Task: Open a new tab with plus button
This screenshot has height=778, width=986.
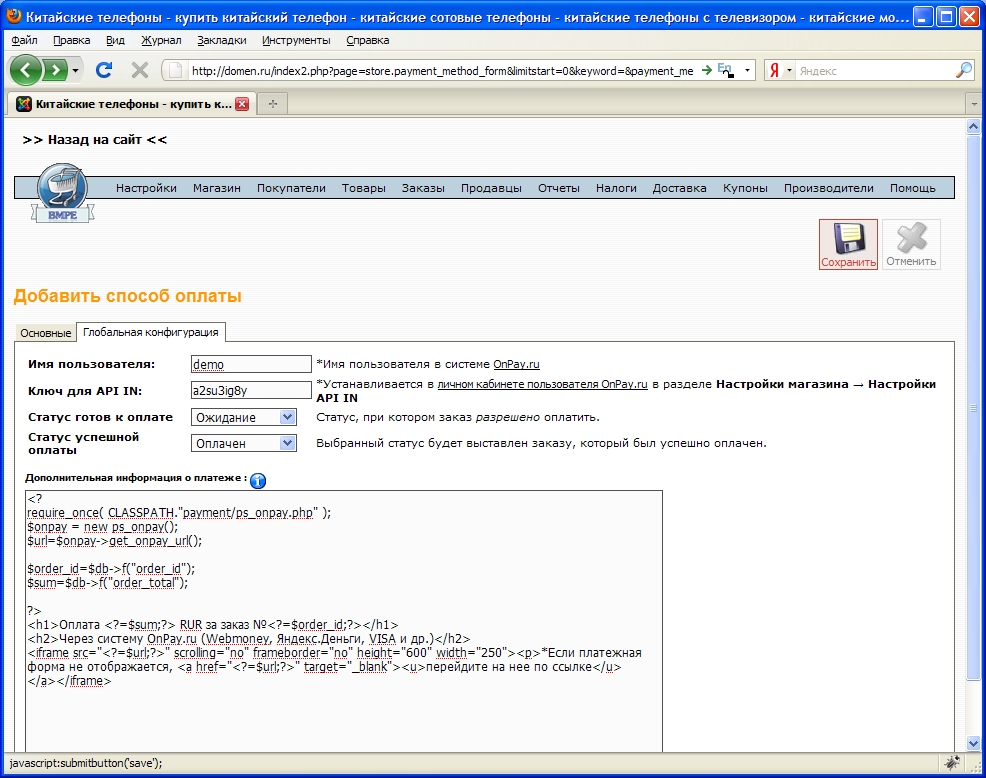Action: point(272,104)
